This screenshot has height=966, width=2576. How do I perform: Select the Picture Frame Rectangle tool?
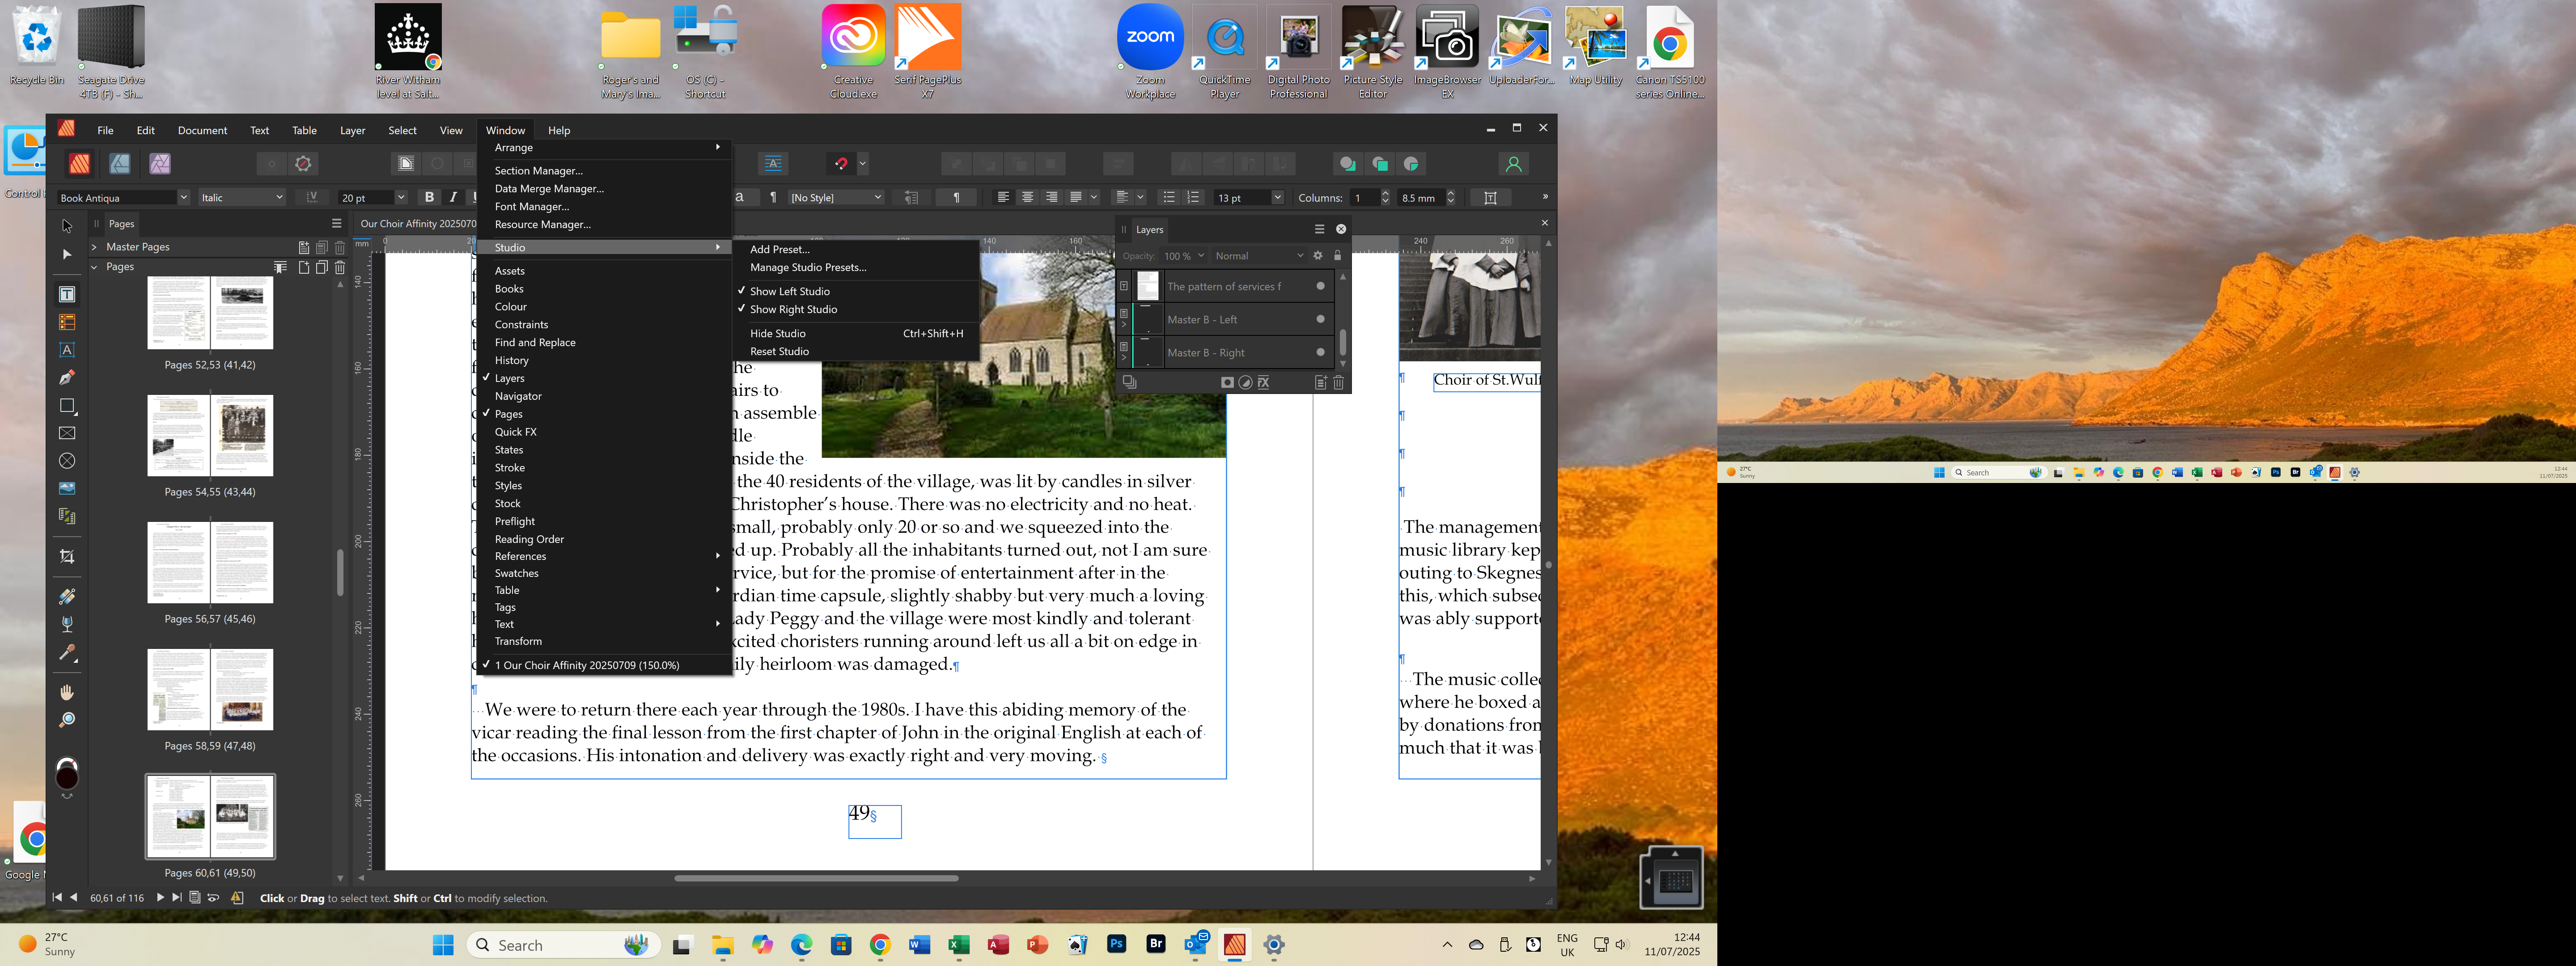[x=67, y=433]
